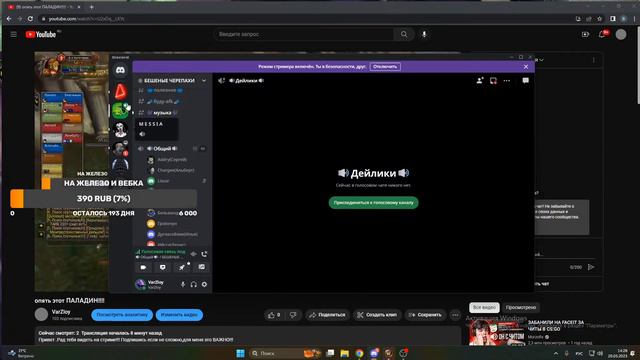The width and height of the screenshot is (640, 360).
Task: Open File Explorer from the taskbar
Action: (344, 353)
